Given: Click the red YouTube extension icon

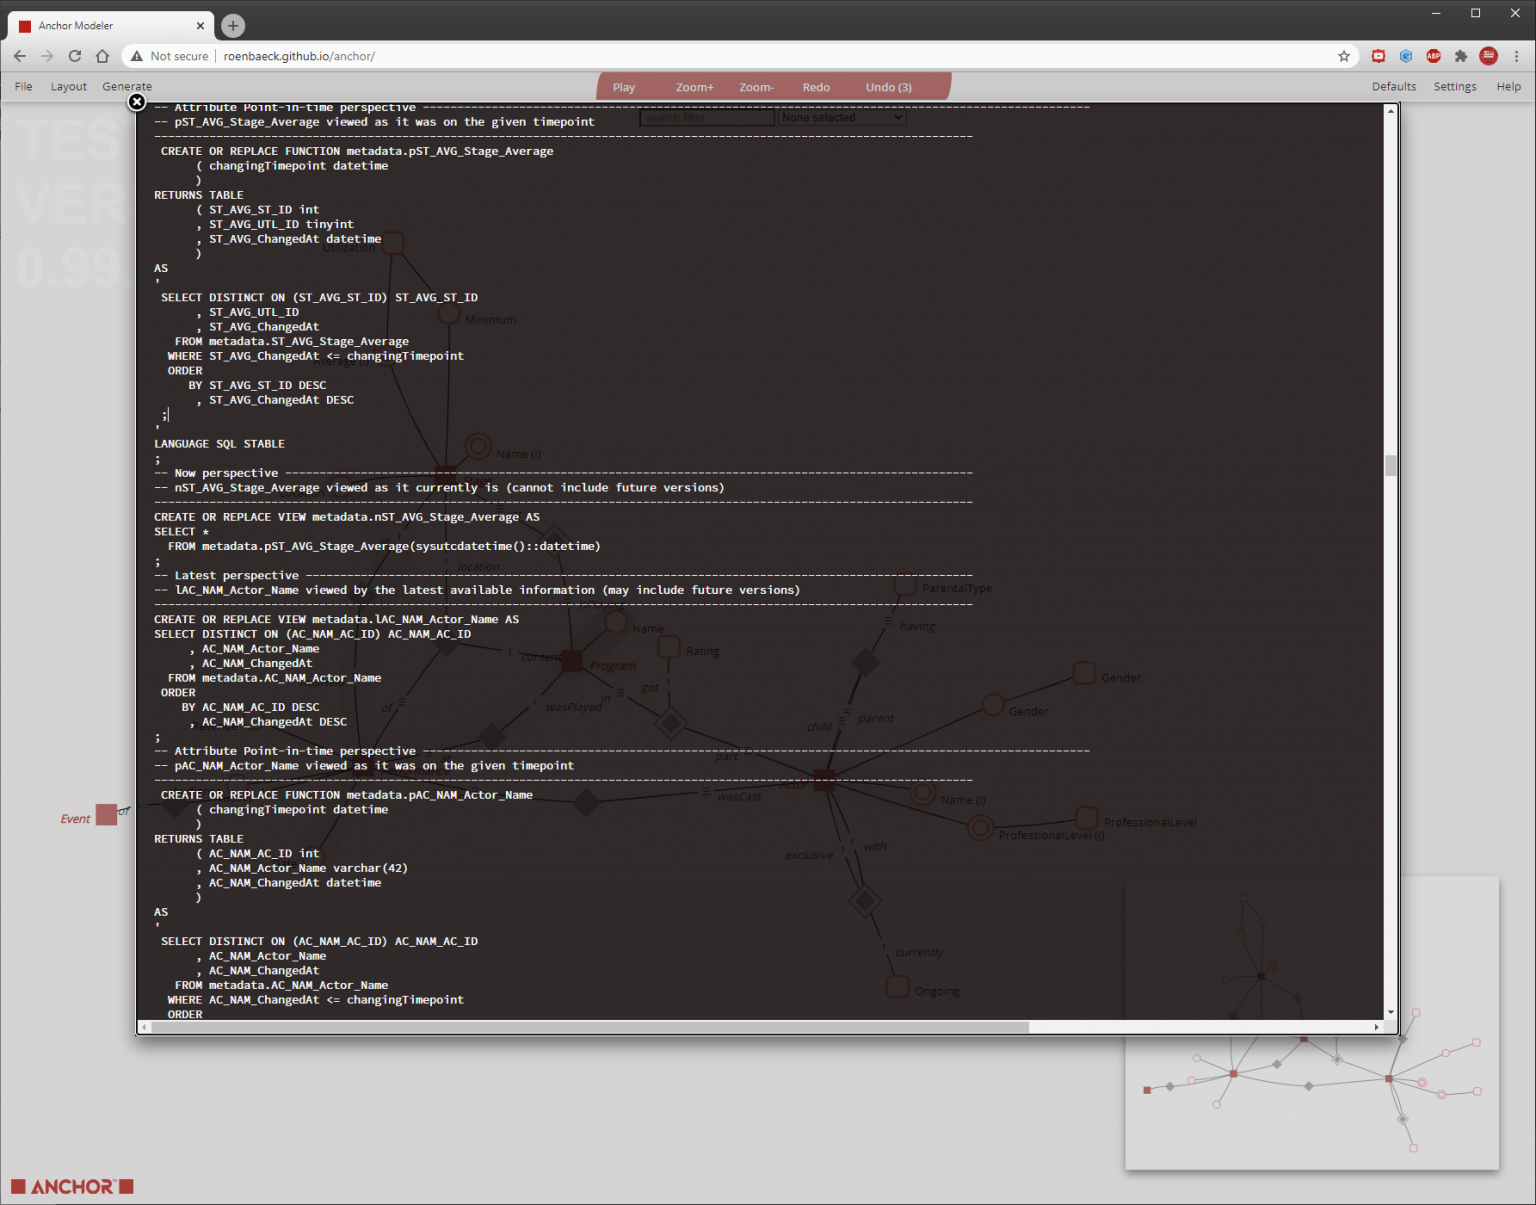Looking at the screenshot, I should click(1378, 56).
